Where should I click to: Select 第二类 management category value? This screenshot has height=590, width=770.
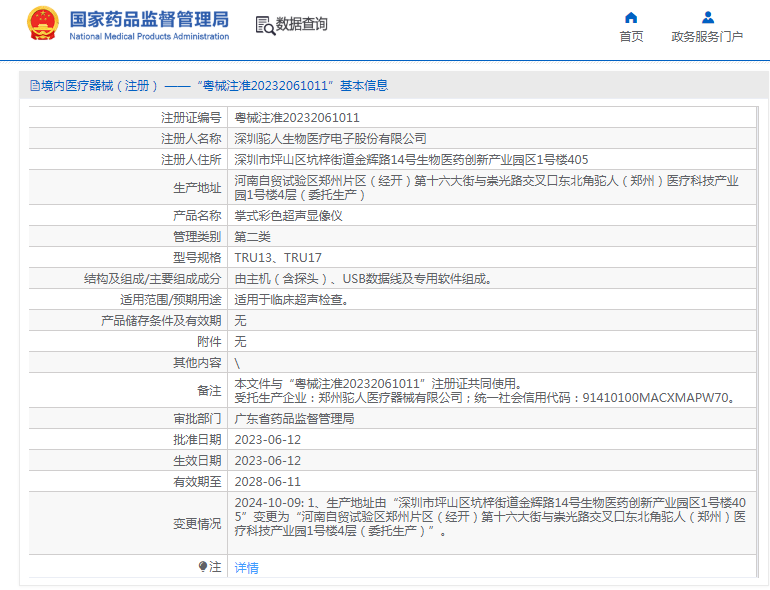(252, 237)
